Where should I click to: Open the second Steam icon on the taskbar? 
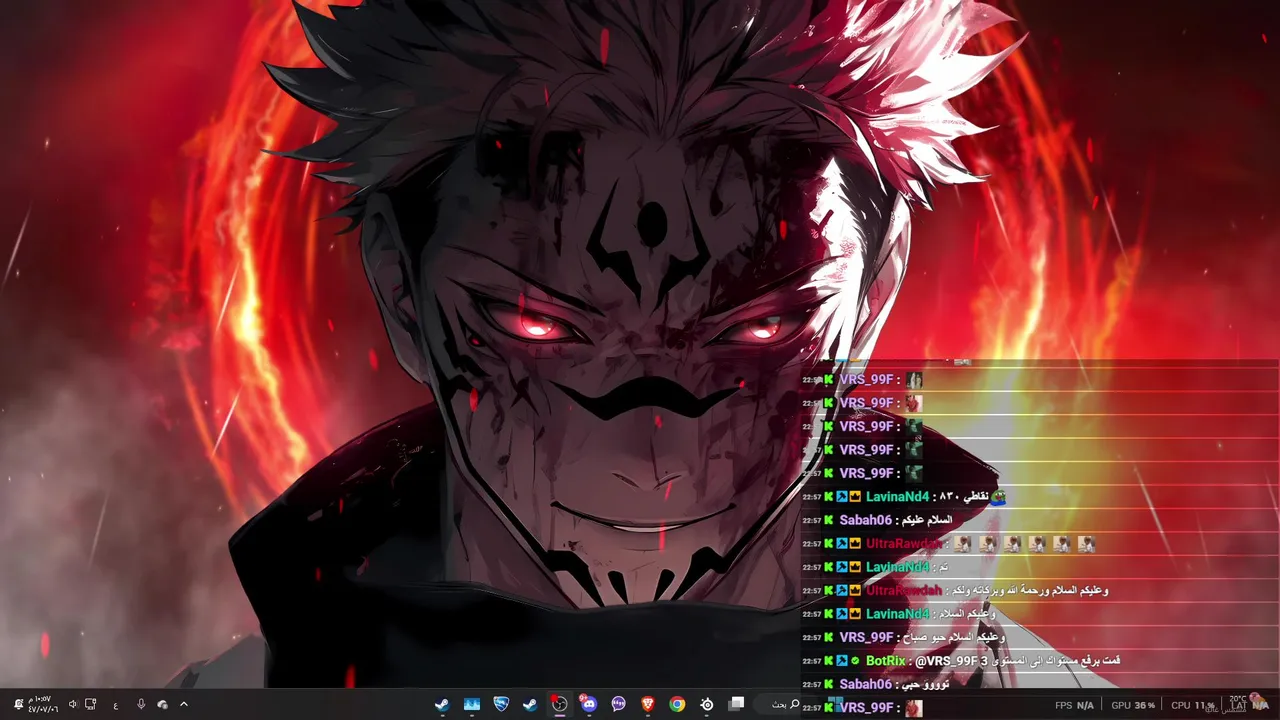530,704
